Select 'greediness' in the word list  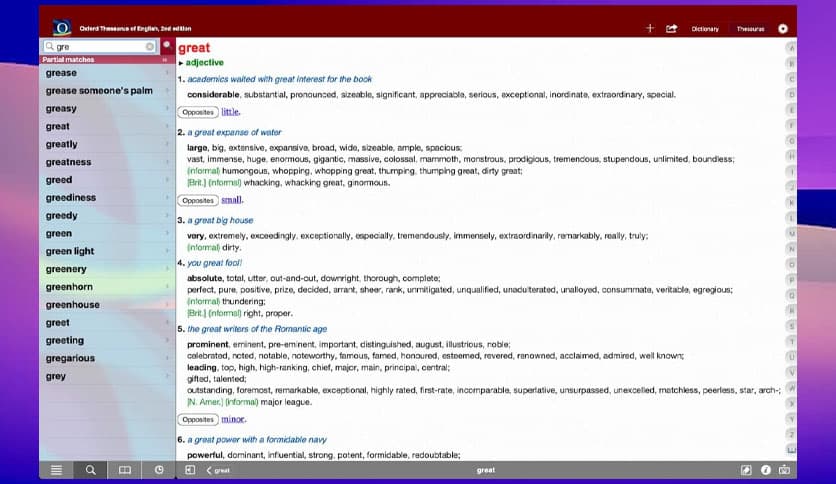click(x=107, y=198)
